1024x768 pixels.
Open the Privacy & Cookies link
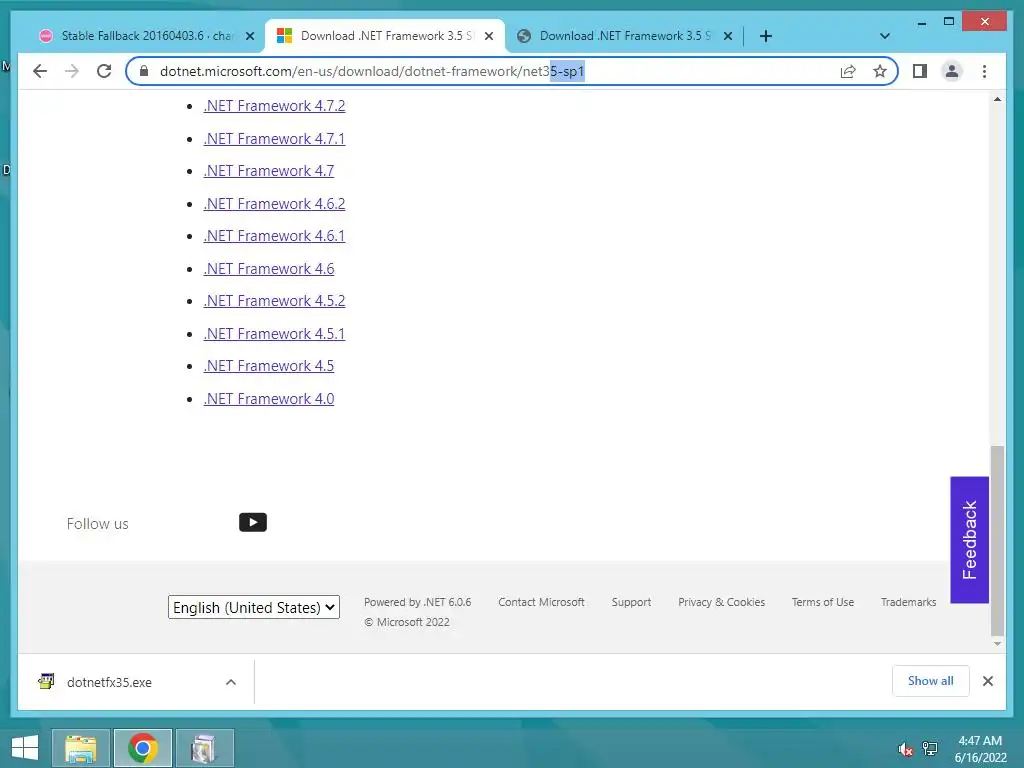tap(721, 602)
